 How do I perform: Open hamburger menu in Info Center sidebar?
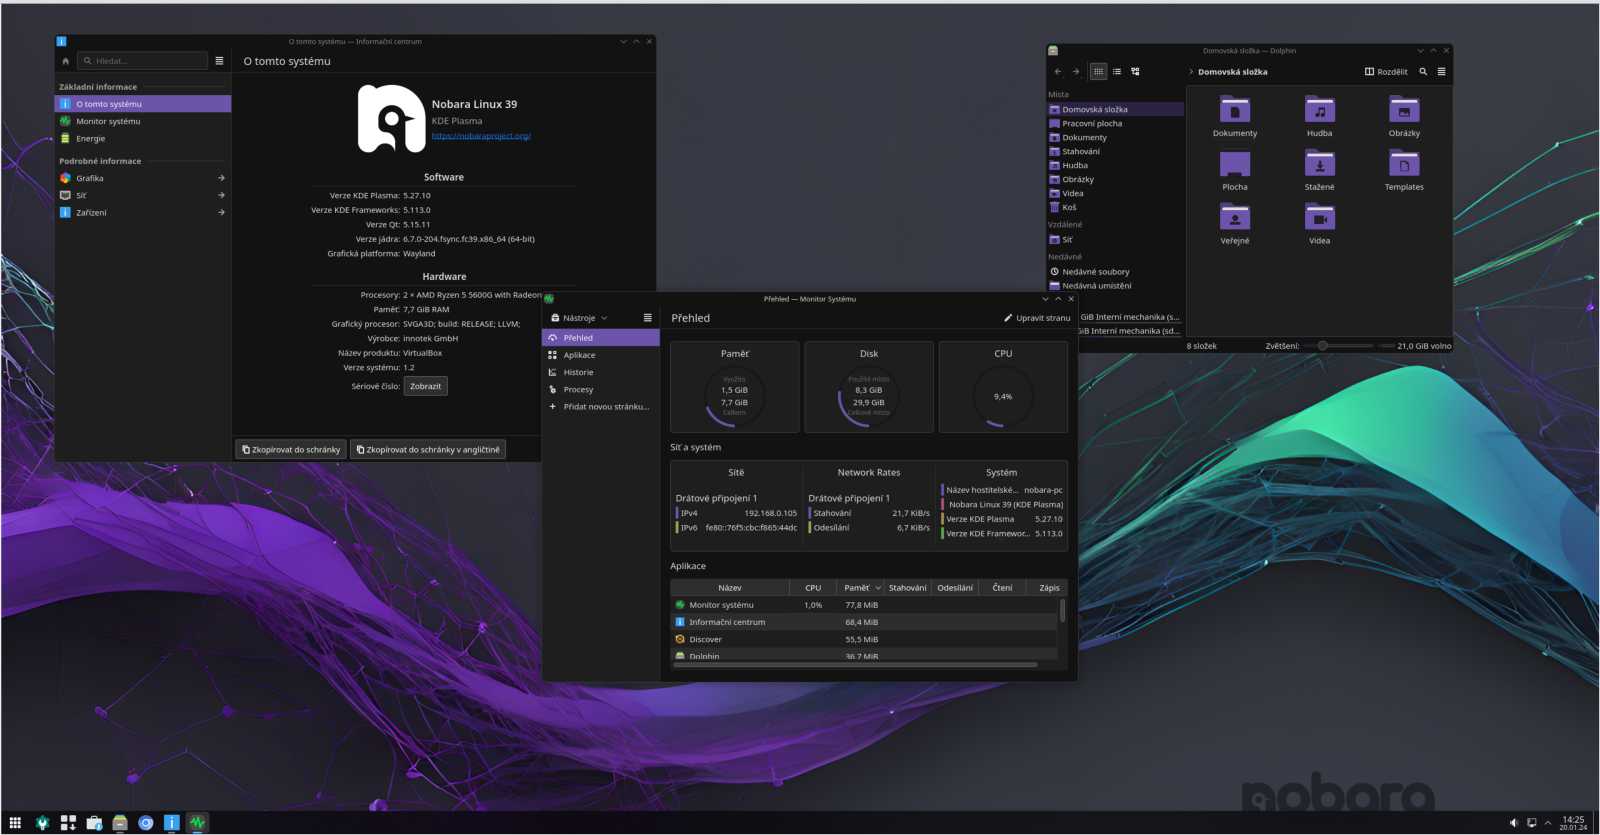219,61
